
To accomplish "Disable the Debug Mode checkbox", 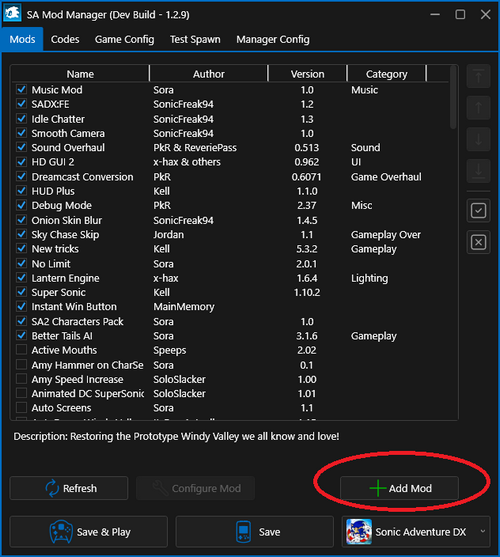I will tap(21, 205).
